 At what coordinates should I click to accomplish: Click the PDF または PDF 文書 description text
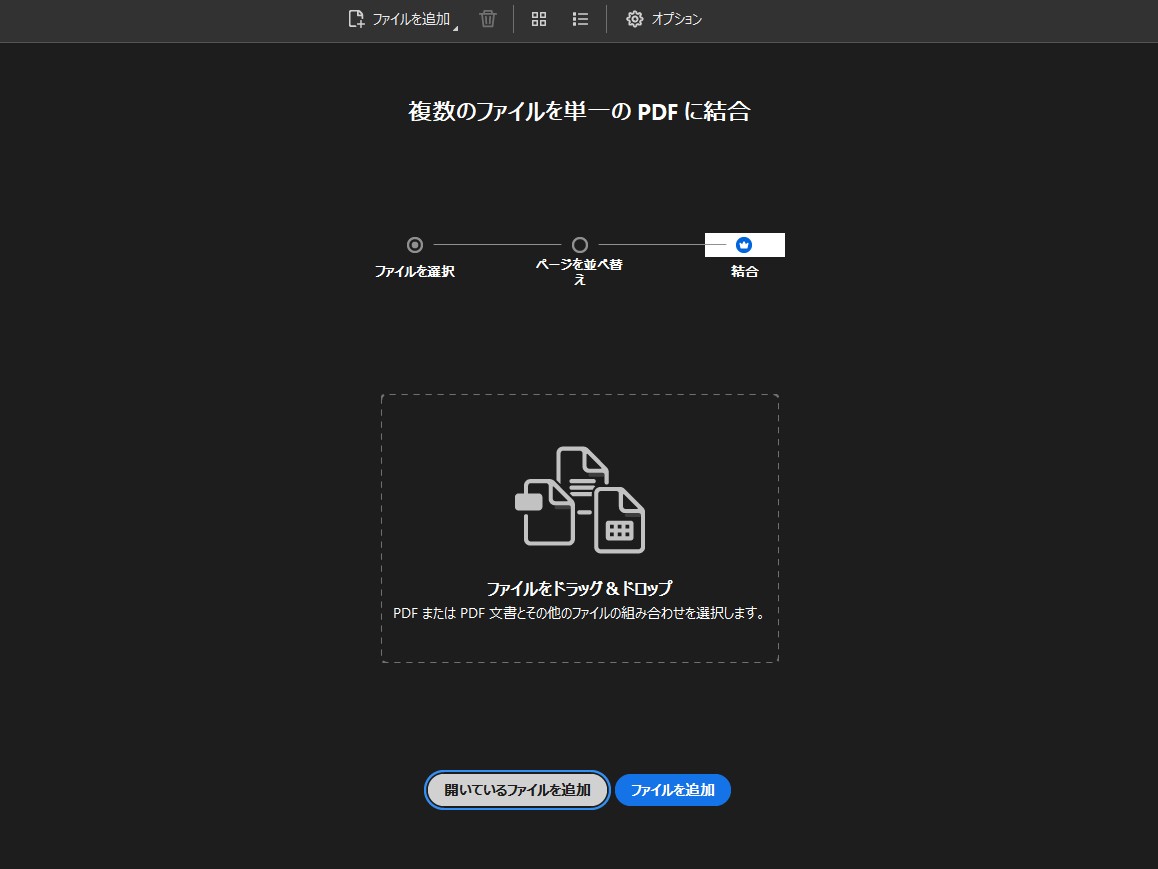point(580,613)
